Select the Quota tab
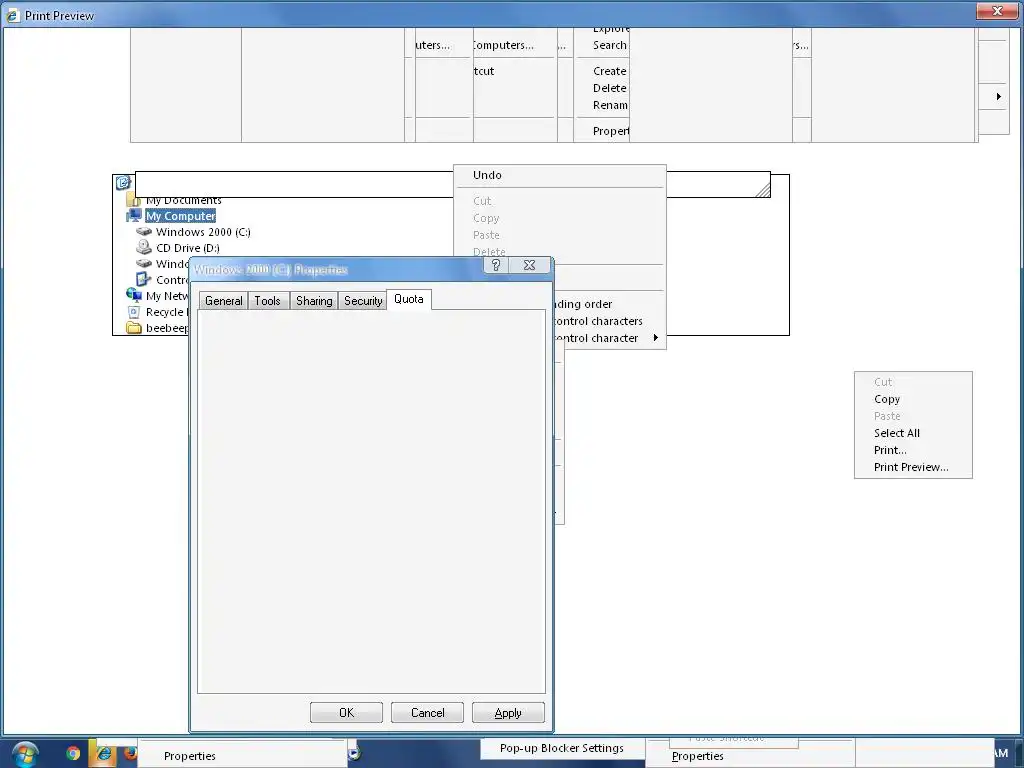 click(409, 299)
